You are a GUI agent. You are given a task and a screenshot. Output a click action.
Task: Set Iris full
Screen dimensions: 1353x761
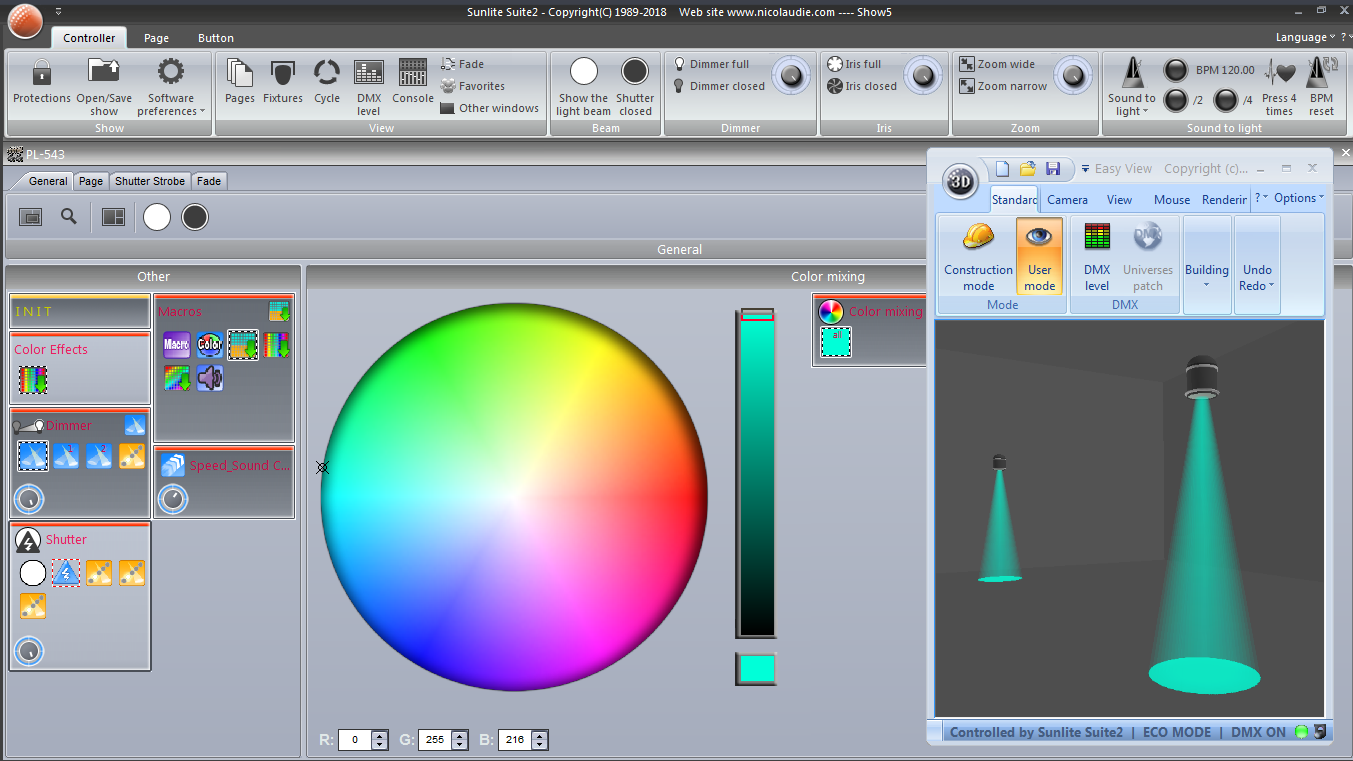(x=854, y=64)
